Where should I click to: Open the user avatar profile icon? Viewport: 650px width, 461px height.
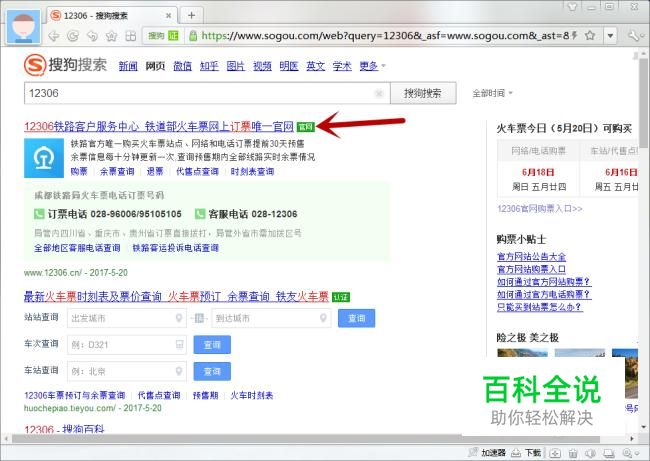coord(24,27)
